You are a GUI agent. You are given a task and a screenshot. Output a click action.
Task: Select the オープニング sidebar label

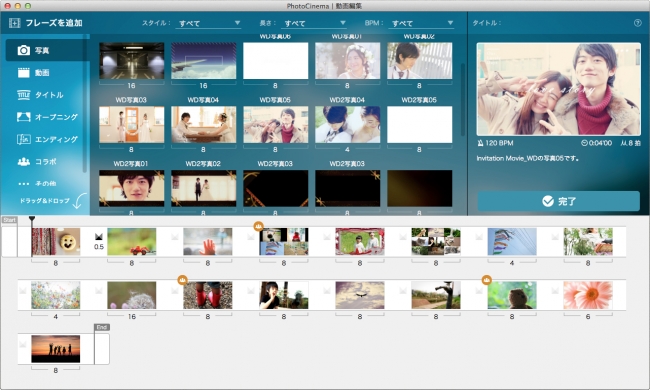point(56,117)
